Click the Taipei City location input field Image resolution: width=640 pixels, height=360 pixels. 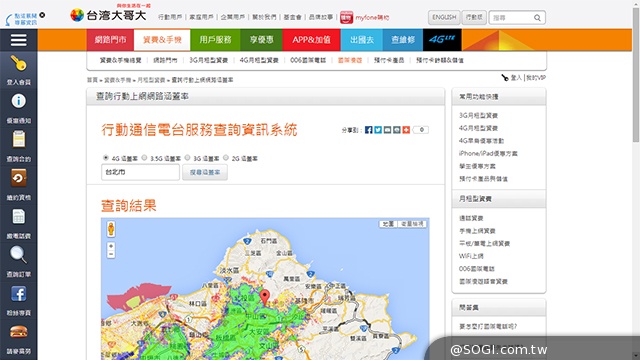[140, 172]
